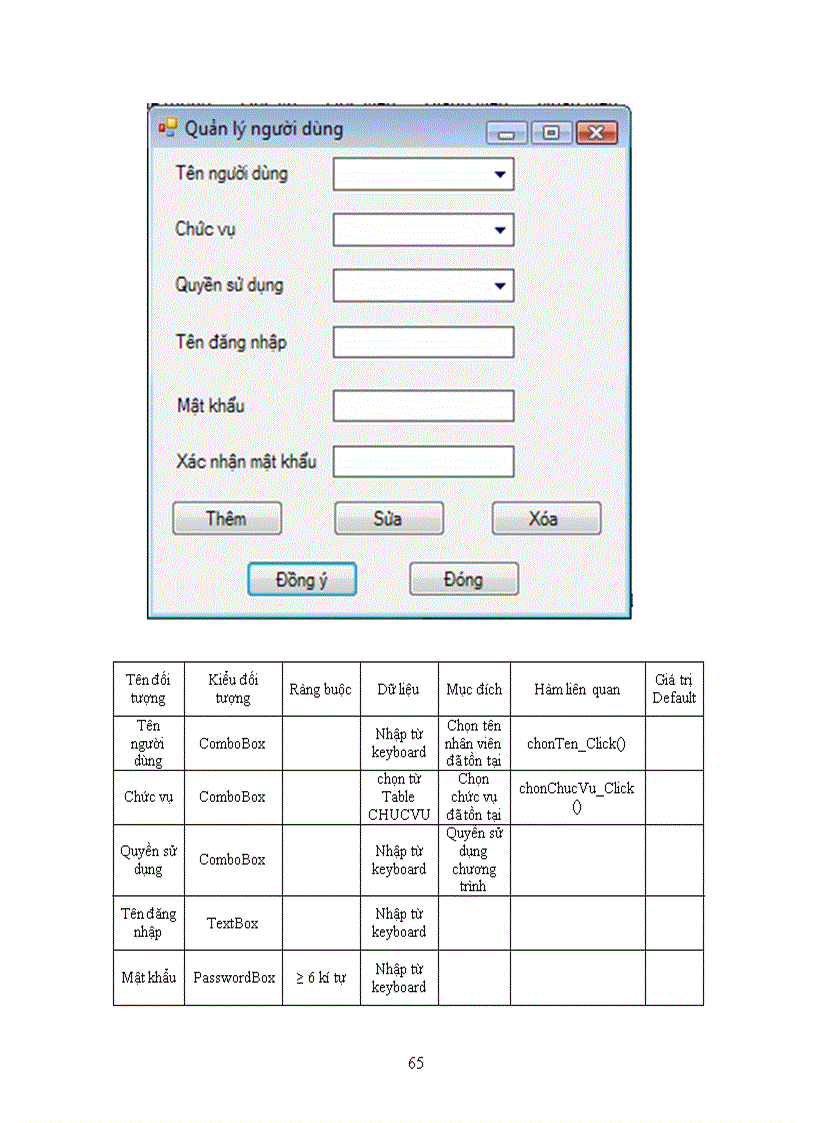Viewport: 816px width, 1123px height.
Task: Click the Sửa button
Action: tap(389, 518)
